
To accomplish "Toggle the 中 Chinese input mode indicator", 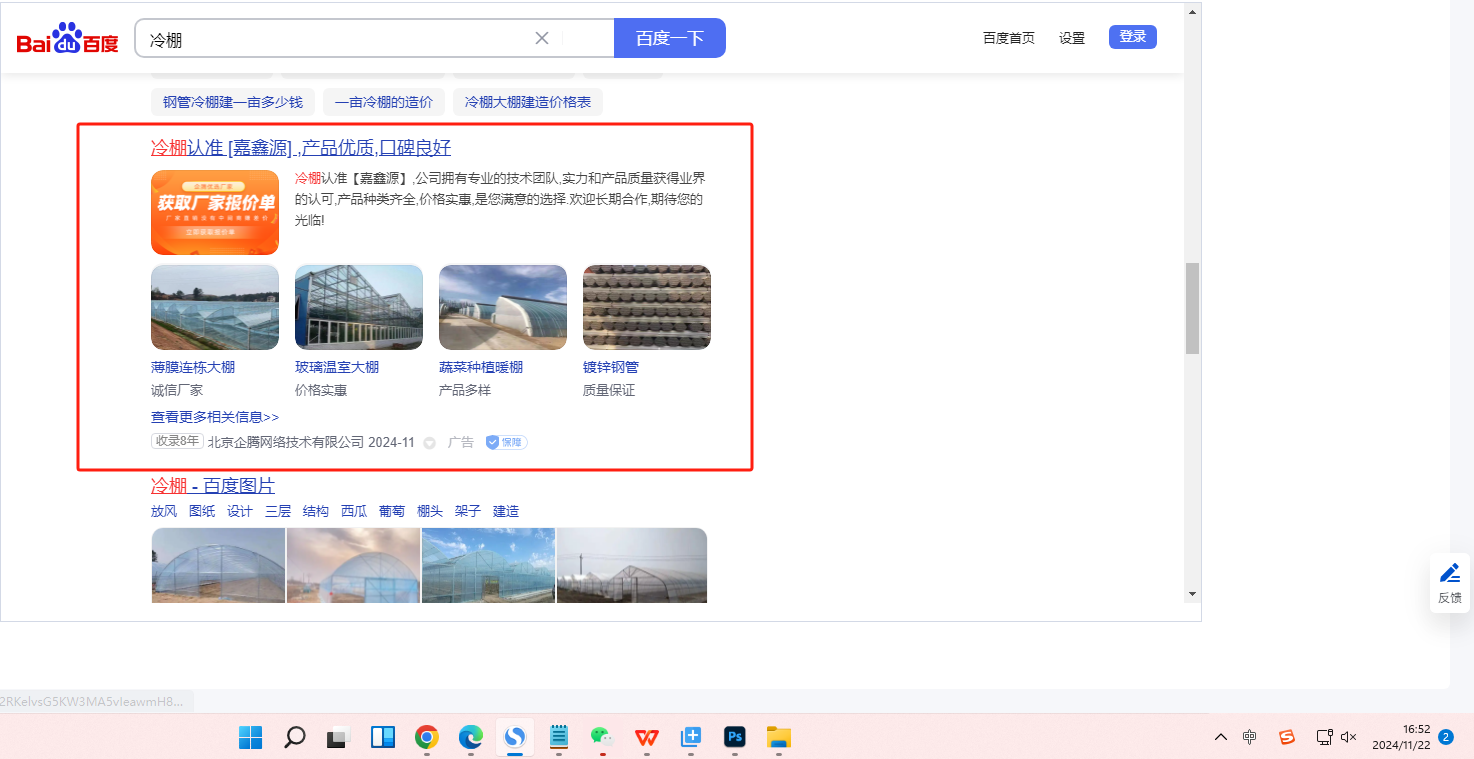I will pyautogui.click(x=1250, y=737).
